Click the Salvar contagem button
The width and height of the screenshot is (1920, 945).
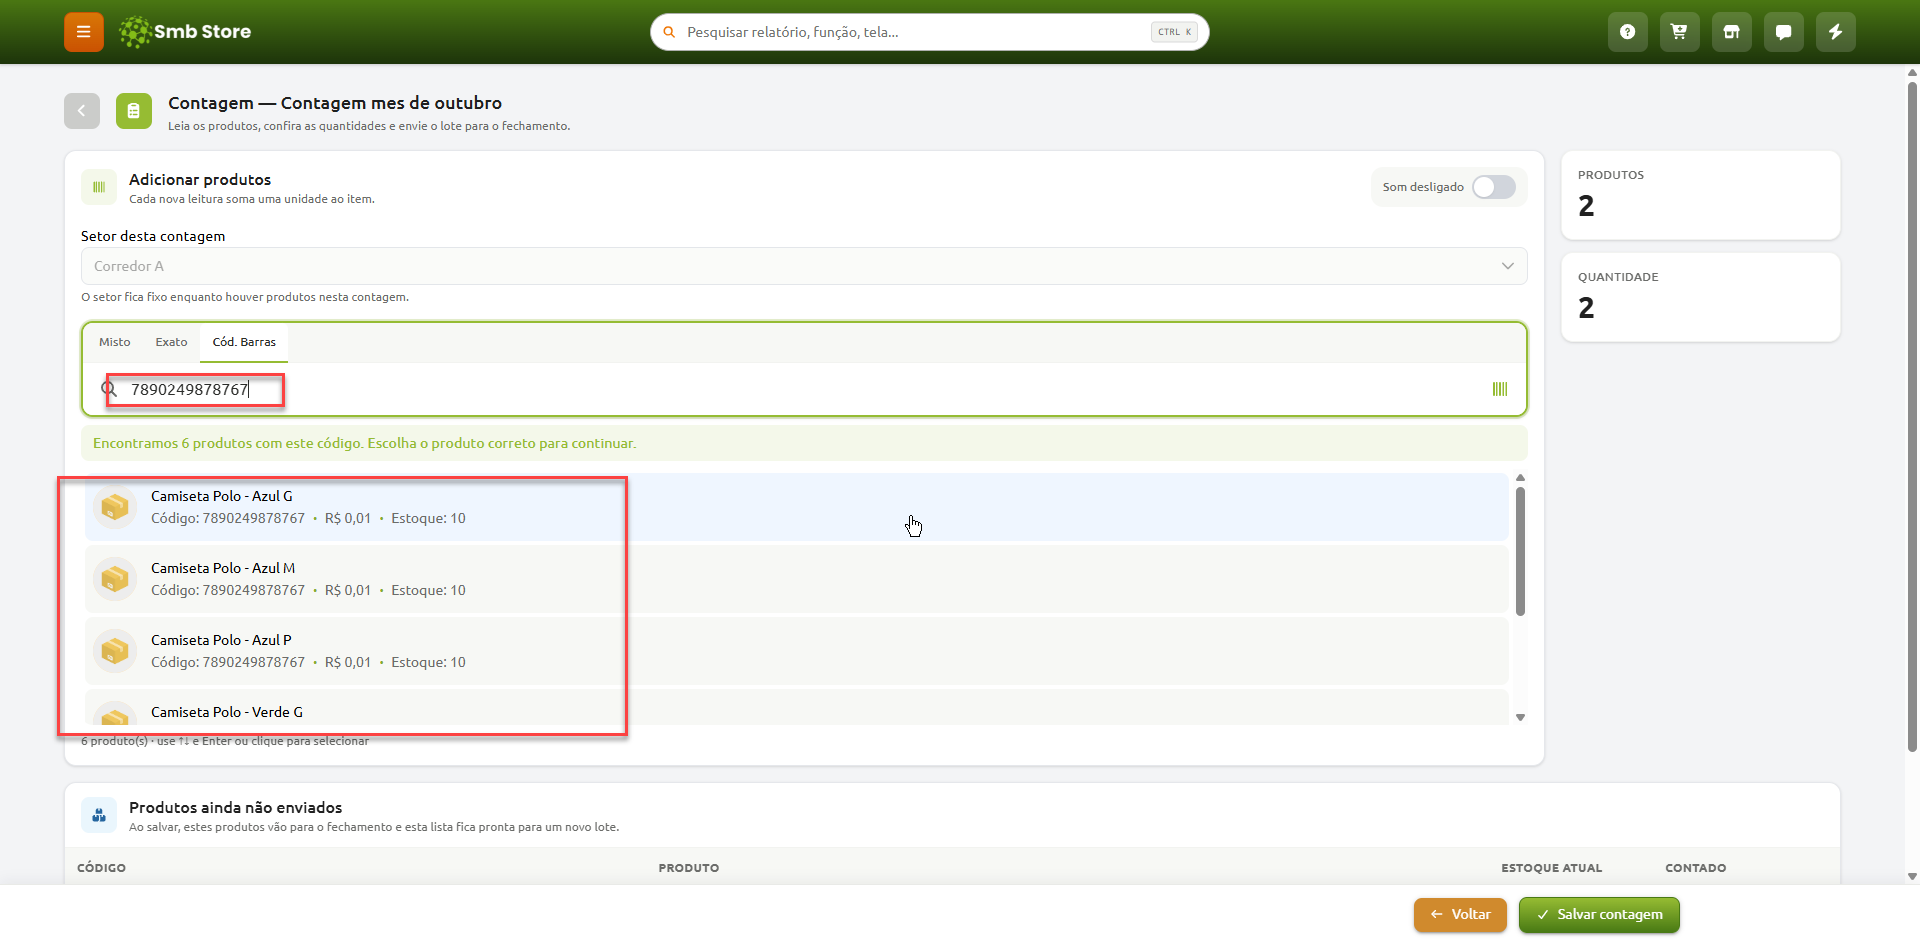click(x=1599, y=915)
